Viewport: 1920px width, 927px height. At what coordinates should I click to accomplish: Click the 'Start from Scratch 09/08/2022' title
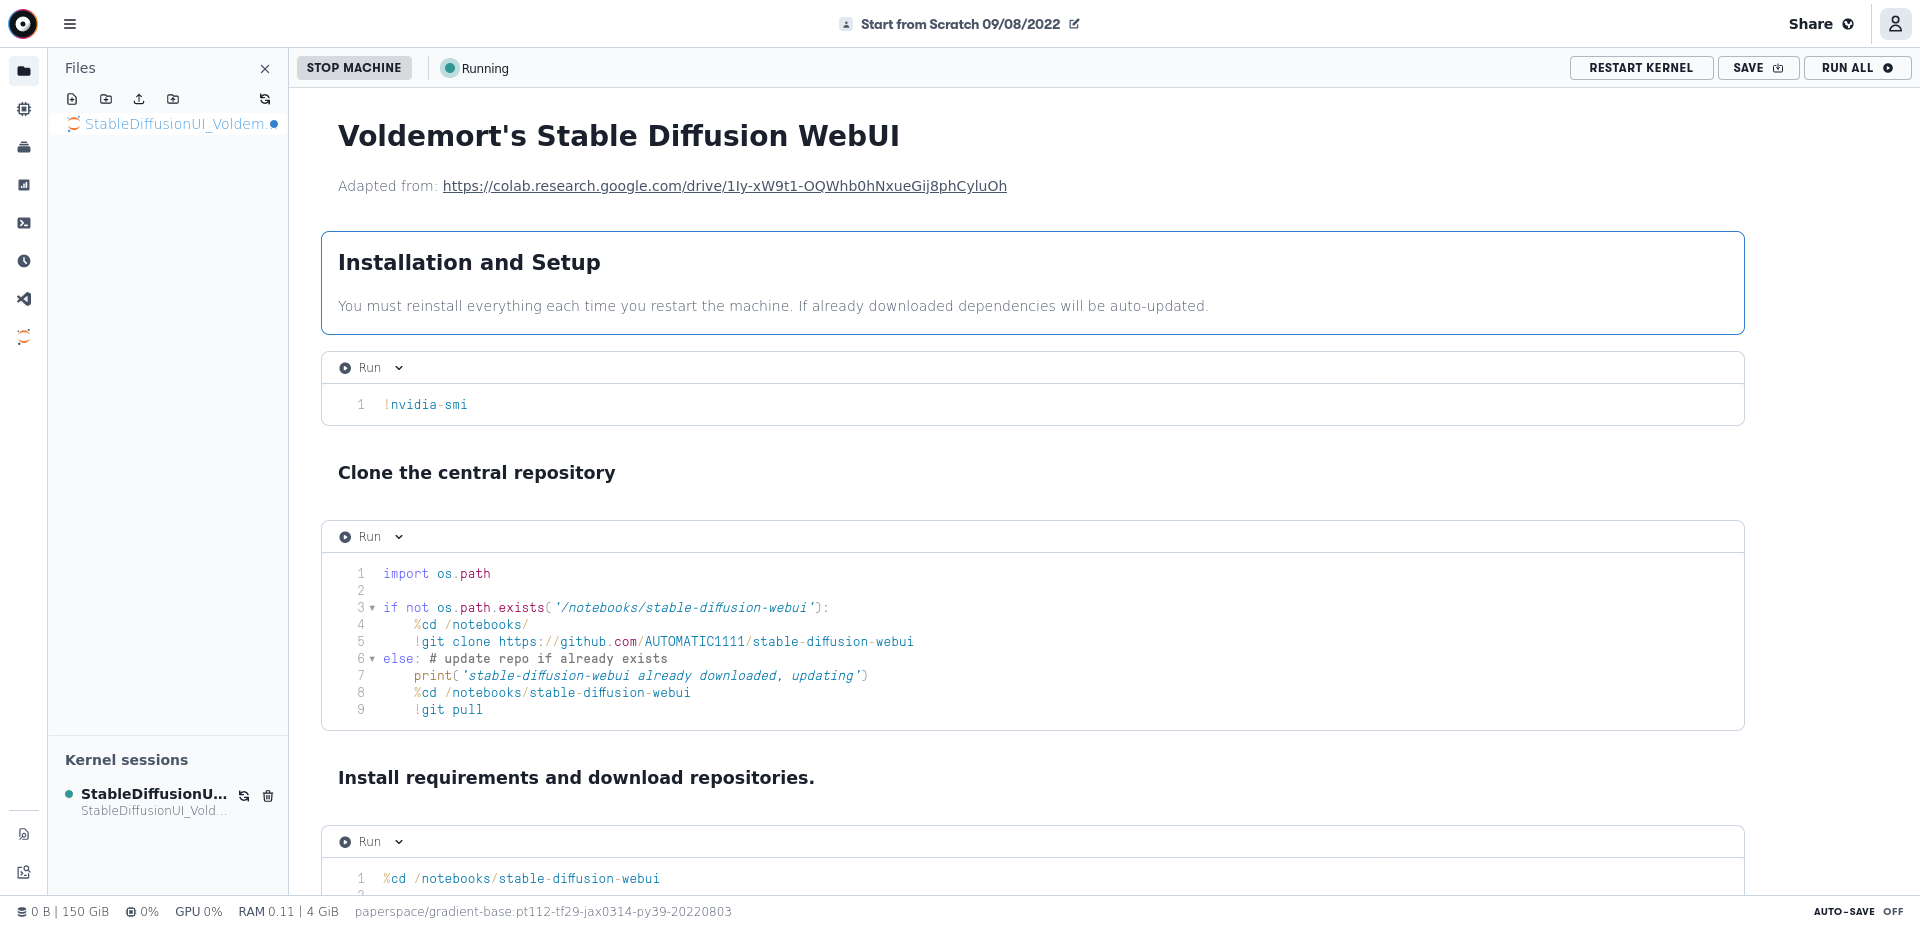[960, 24]
